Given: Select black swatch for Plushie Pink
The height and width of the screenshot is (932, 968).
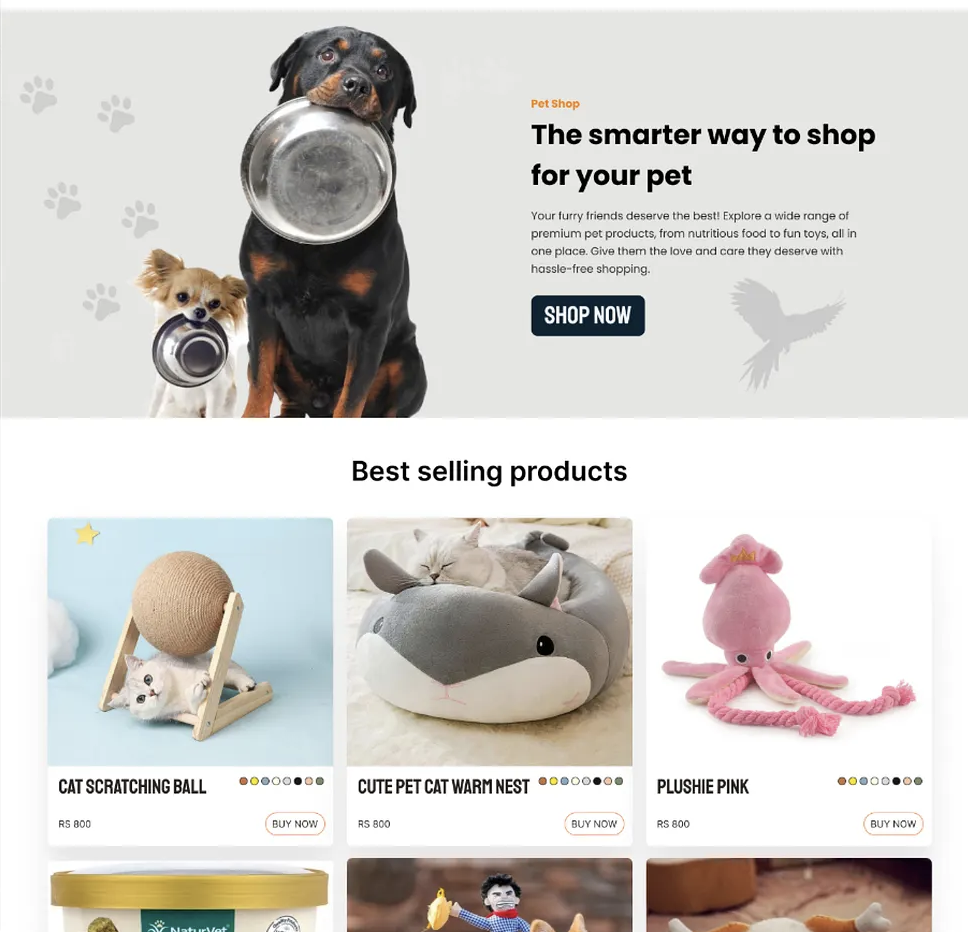Looking at the screenshot, I should pyautogui.click(x=896, y=781).
